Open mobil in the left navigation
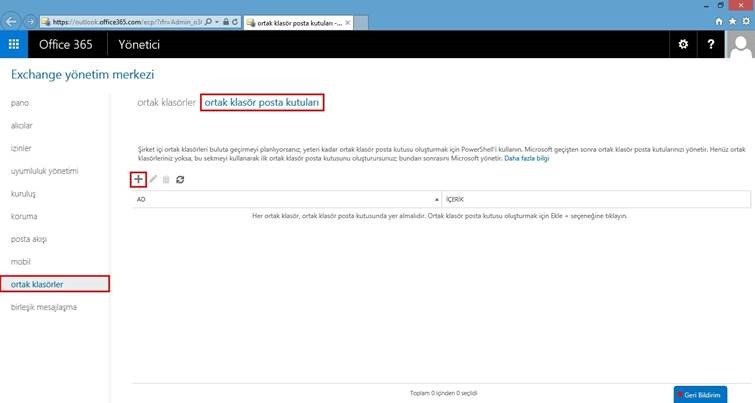 (x=21, y=261)
